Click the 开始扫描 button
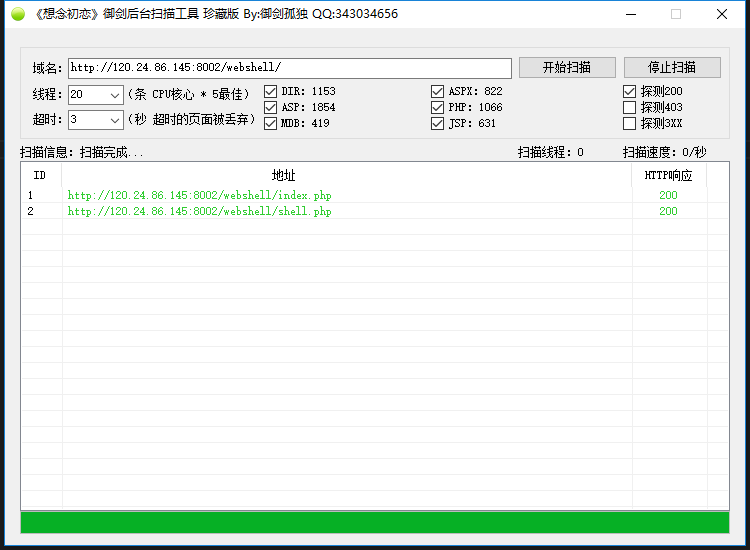This screenshot has width=750, height=550. click(x=566, y=68)
